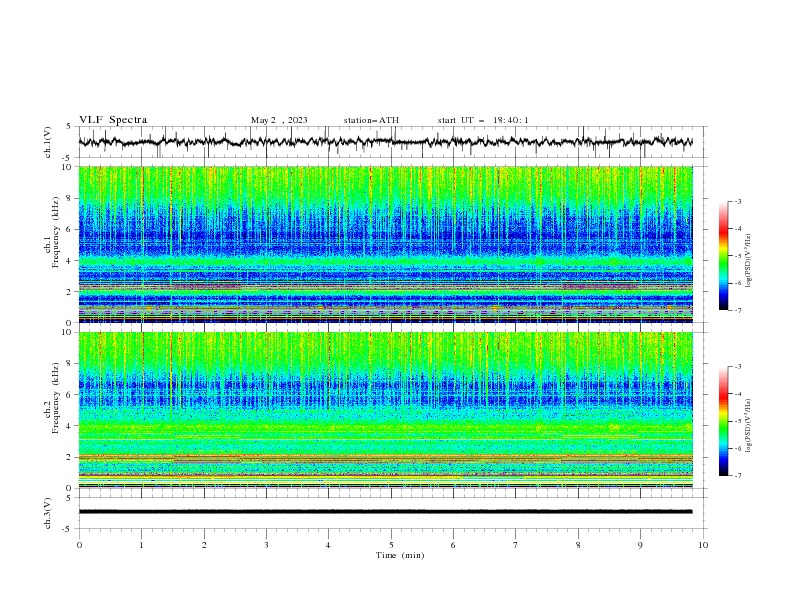Click the "ch.1(V)" vertical axis label
This screenshot has height=612, width=792.
pyautogui.click(x=48, y=142)
